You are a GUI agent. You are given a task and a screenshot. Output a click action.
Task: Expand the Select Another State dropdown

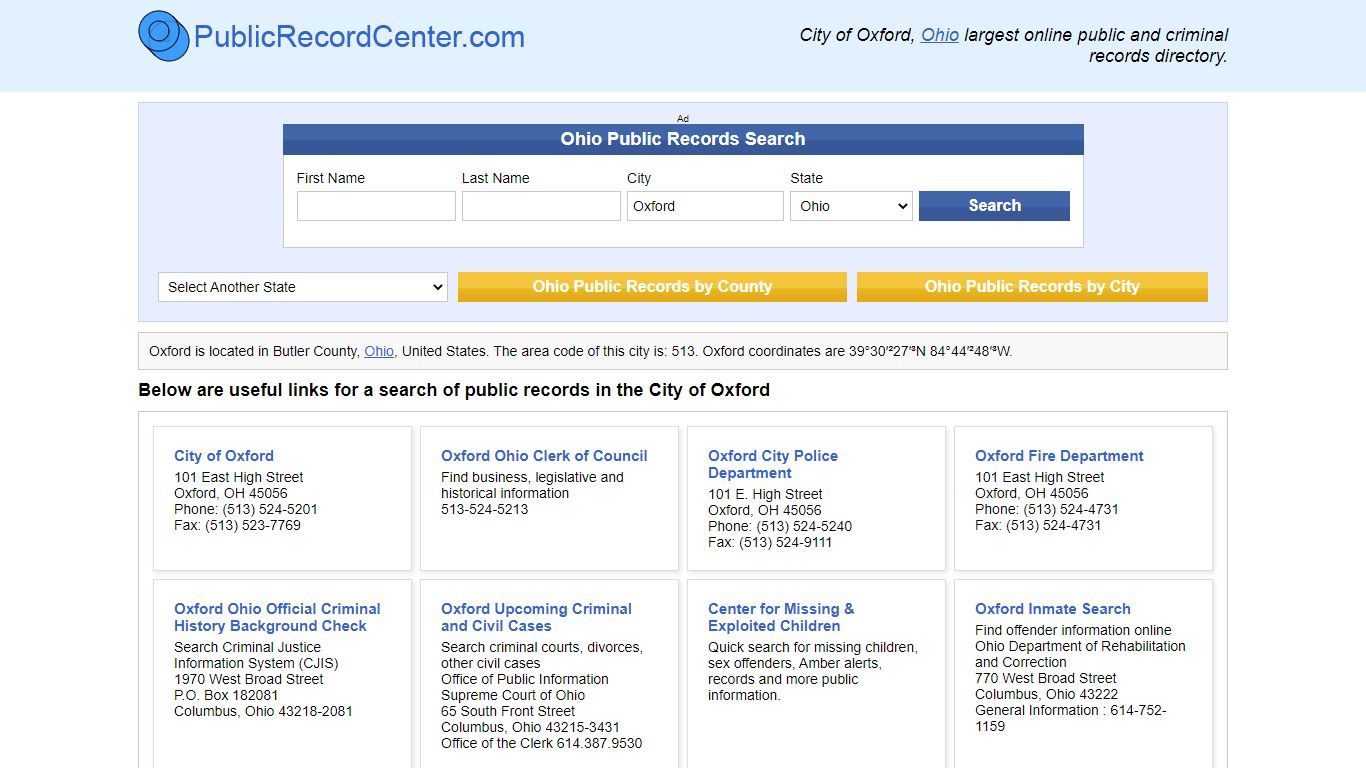click(x=302, y=287)
